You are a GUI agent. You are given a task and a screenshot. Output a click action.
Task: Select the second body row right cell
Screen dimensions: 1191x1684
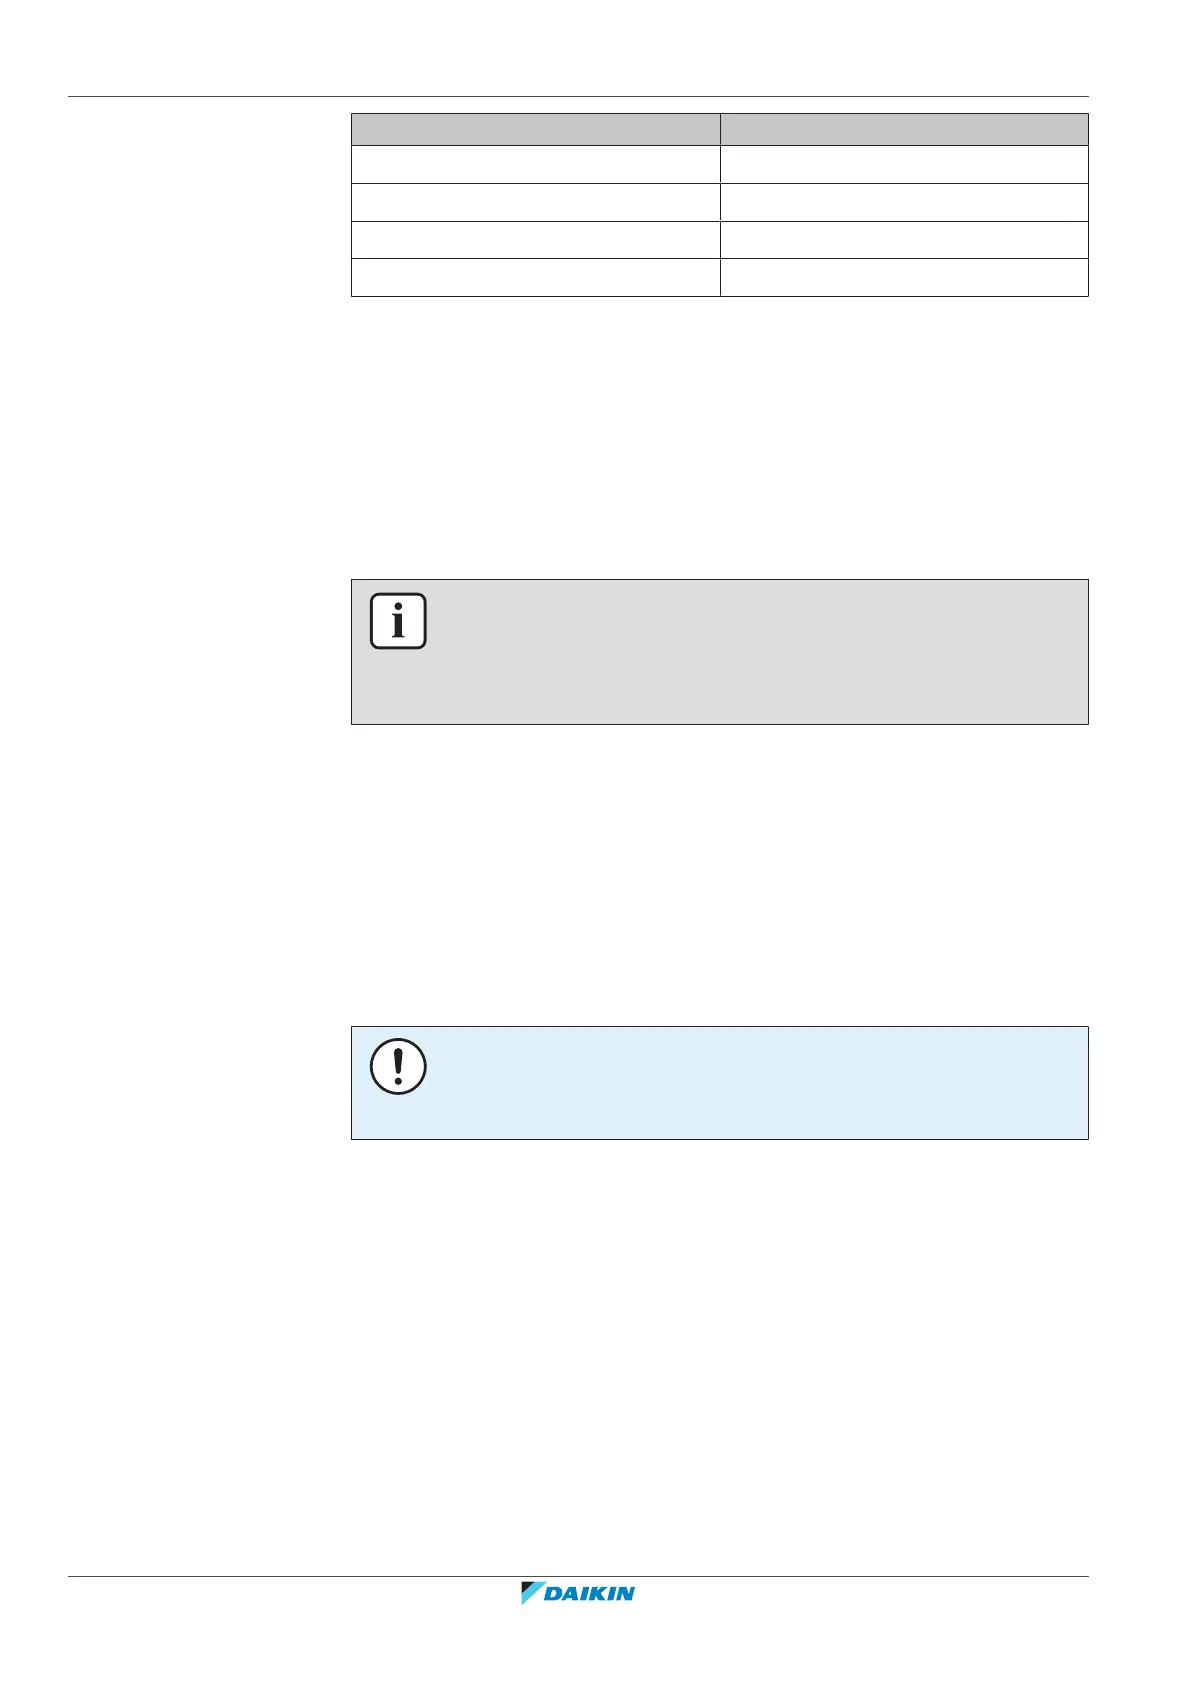click(904, 202)
